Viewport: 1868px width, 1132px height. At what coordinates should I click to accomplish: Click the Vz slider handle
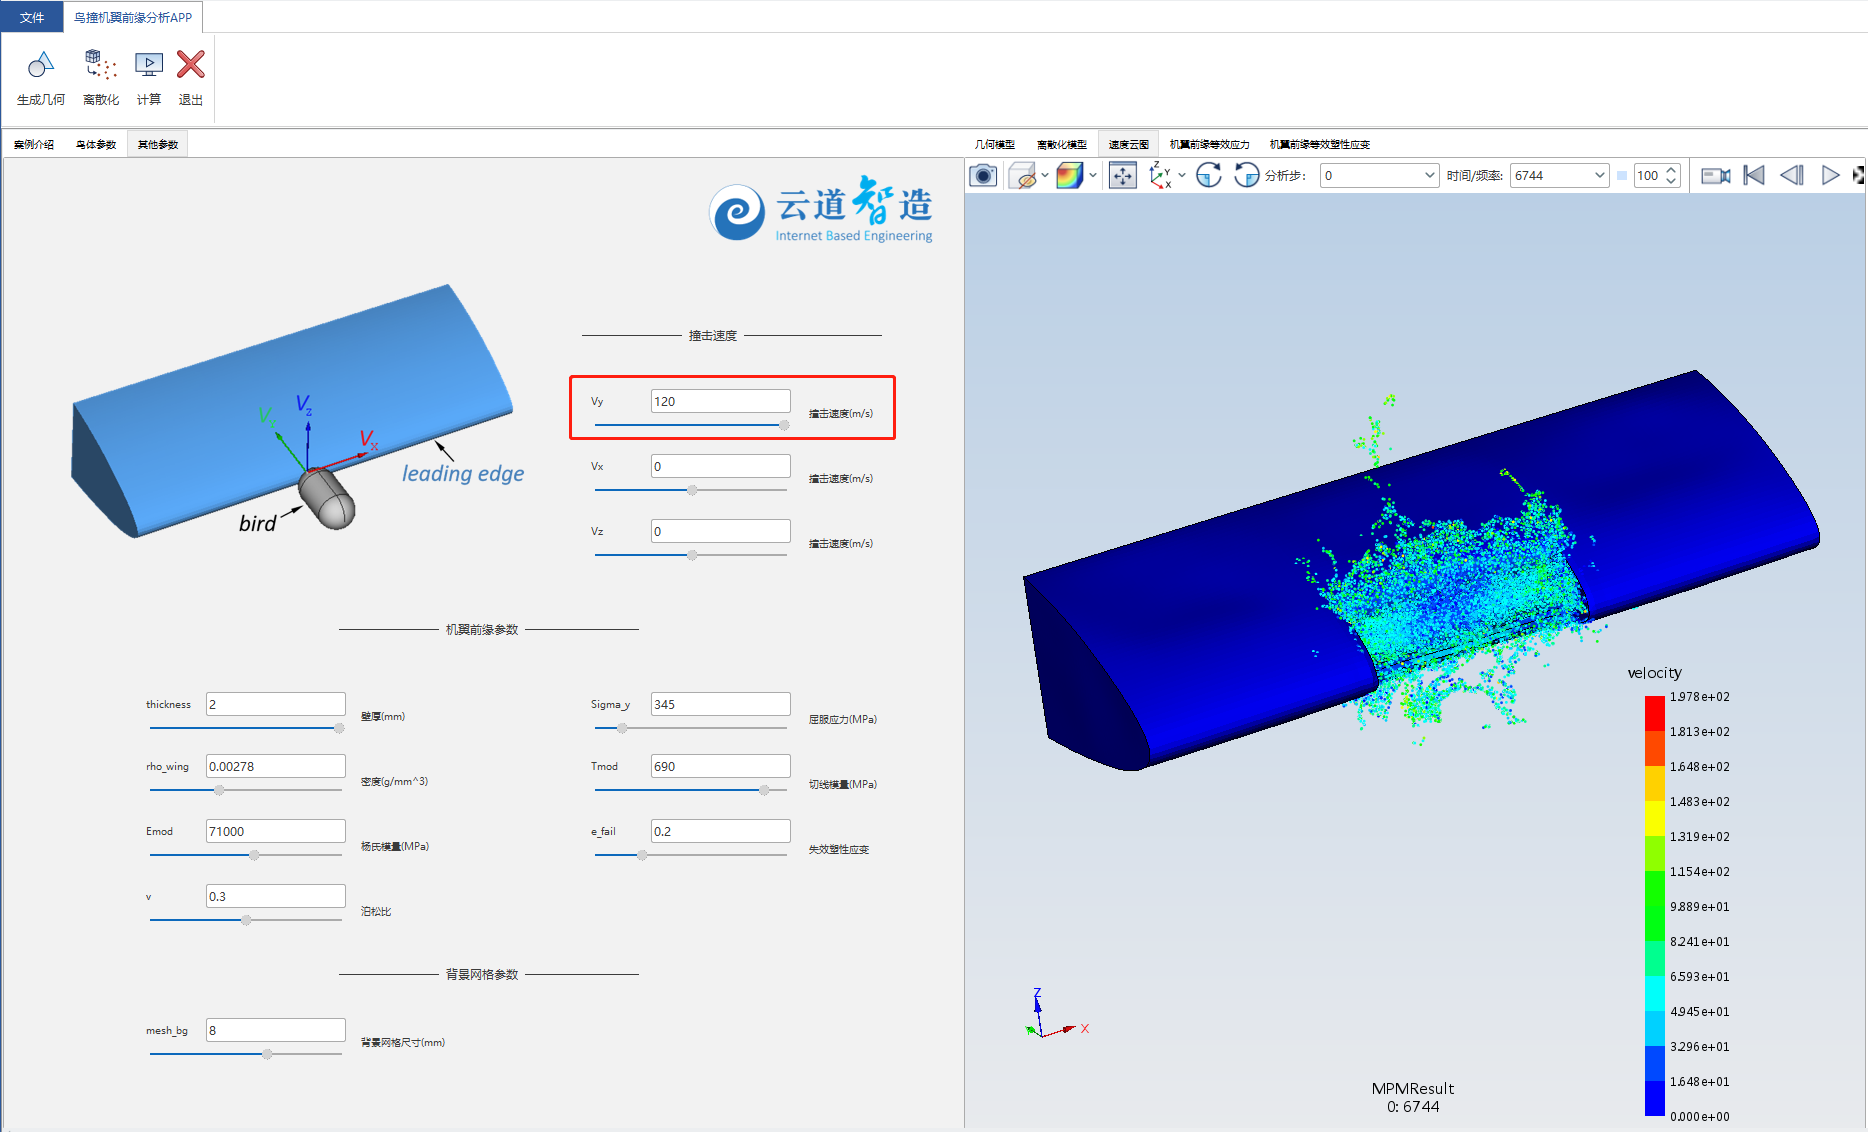[692, 555]
